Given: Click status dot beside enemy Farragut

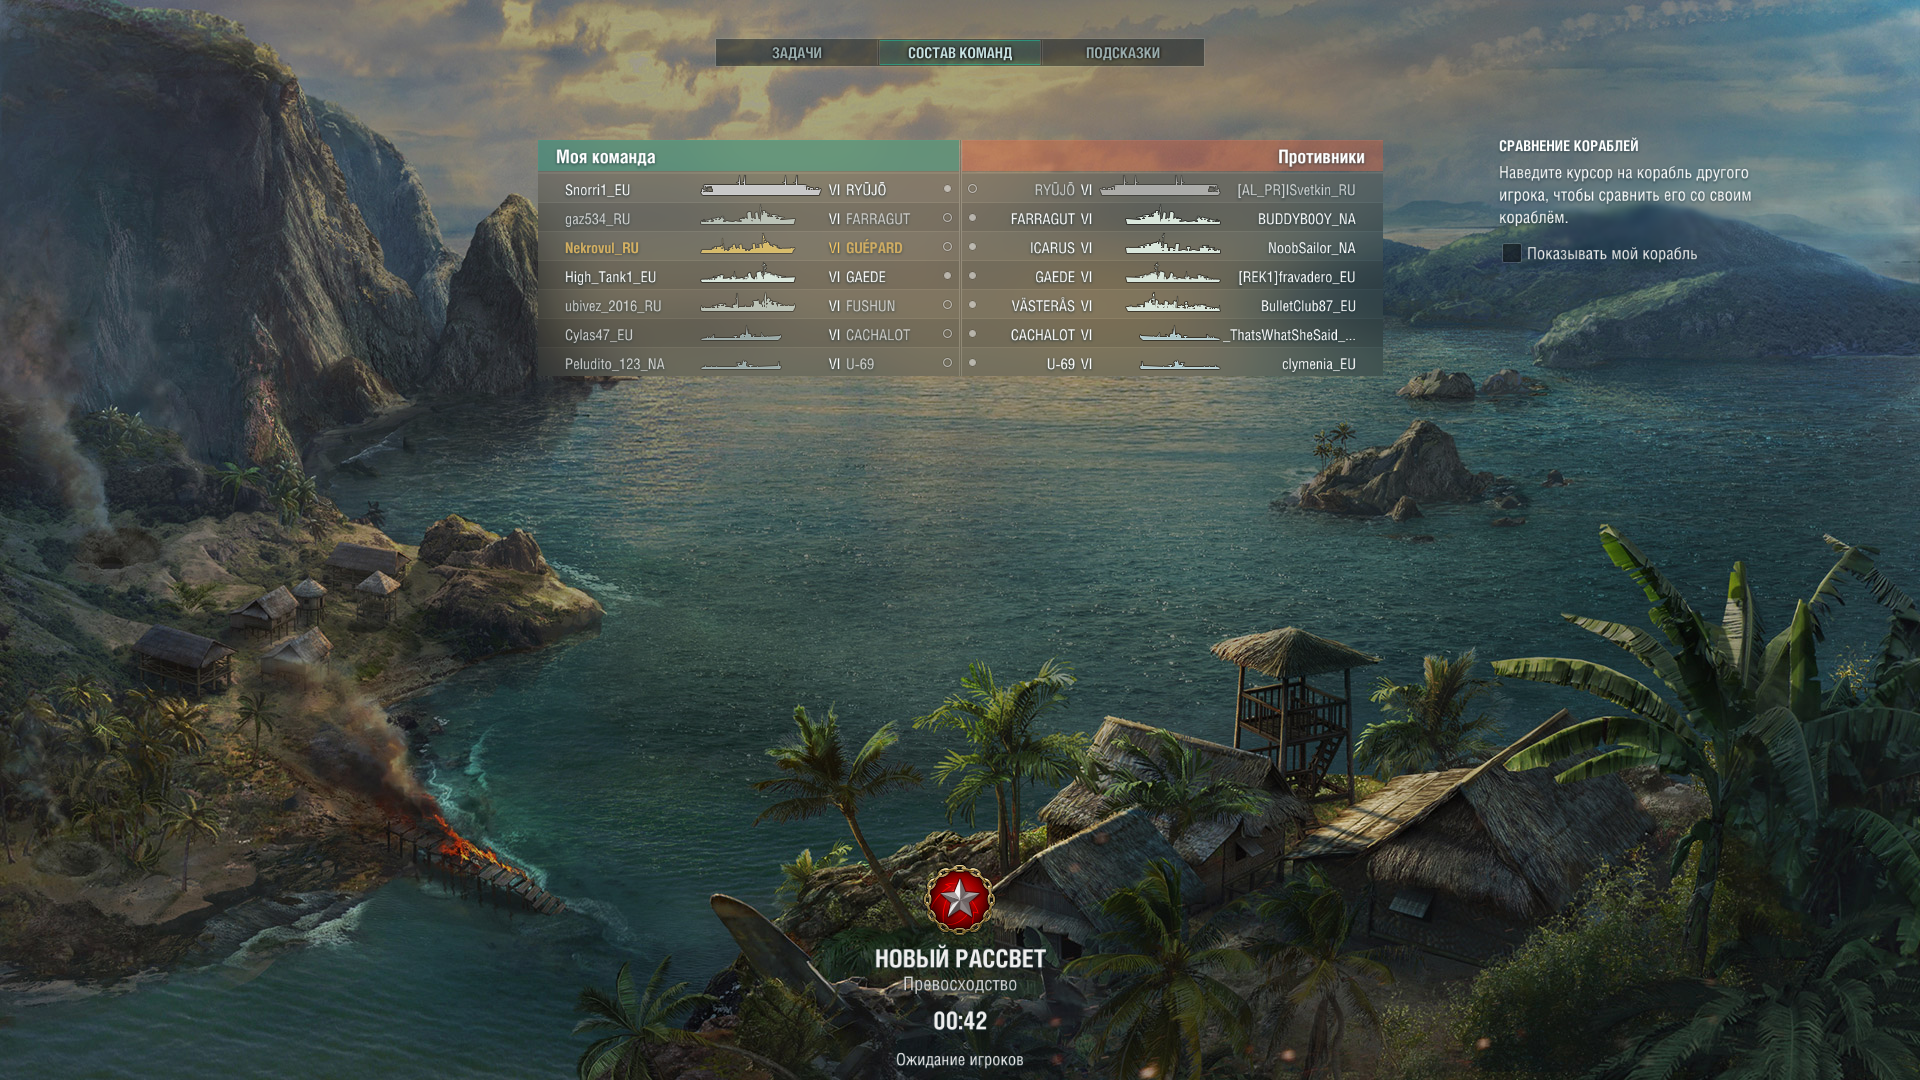Looking at the screenshot, I should click(972, 218).
